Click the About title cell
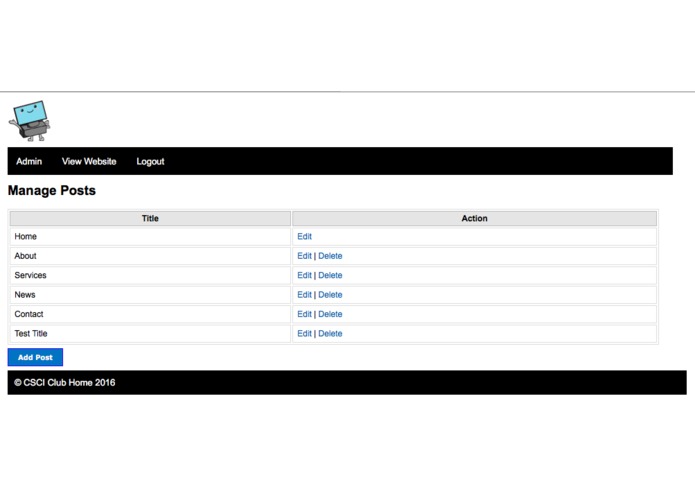The width and height of the screenshot is (695, 494). [150, 256]
